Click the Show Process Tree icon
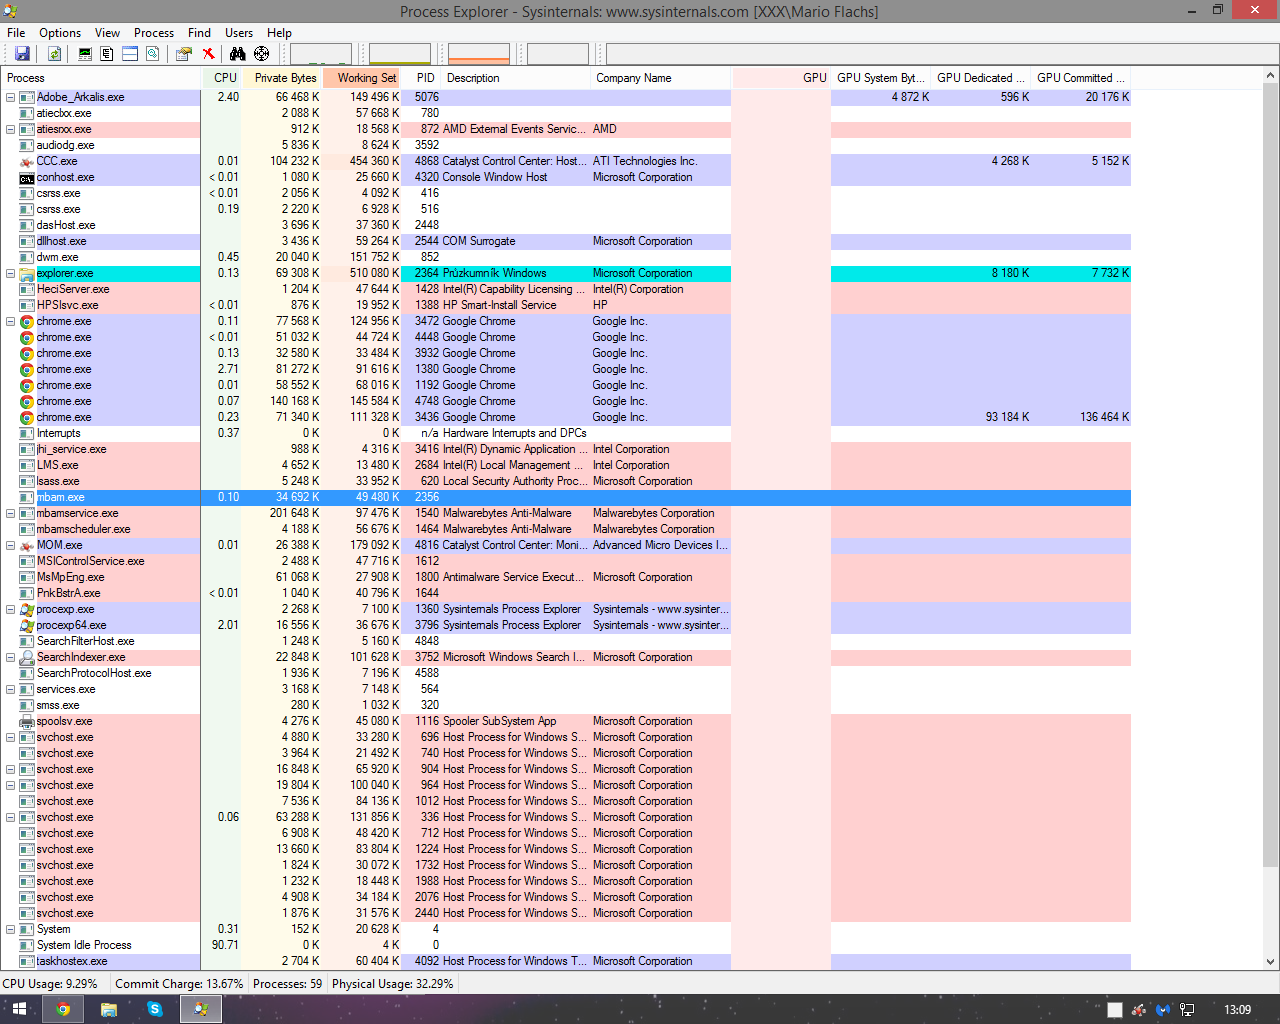This screenshot has height=1024, width=1280. [x=107, y=54]
